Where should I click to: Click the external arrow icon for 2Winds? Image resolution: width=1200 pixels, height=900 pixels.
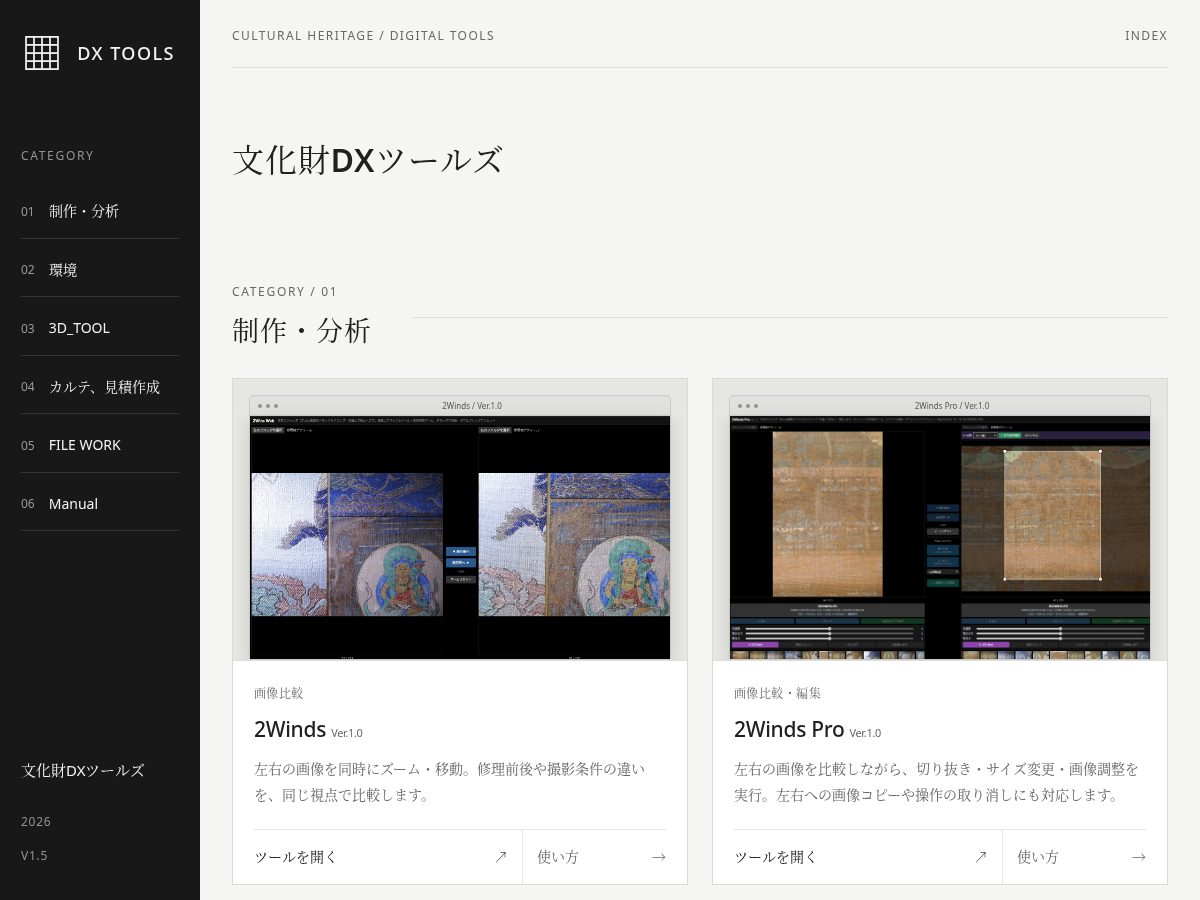501,857
